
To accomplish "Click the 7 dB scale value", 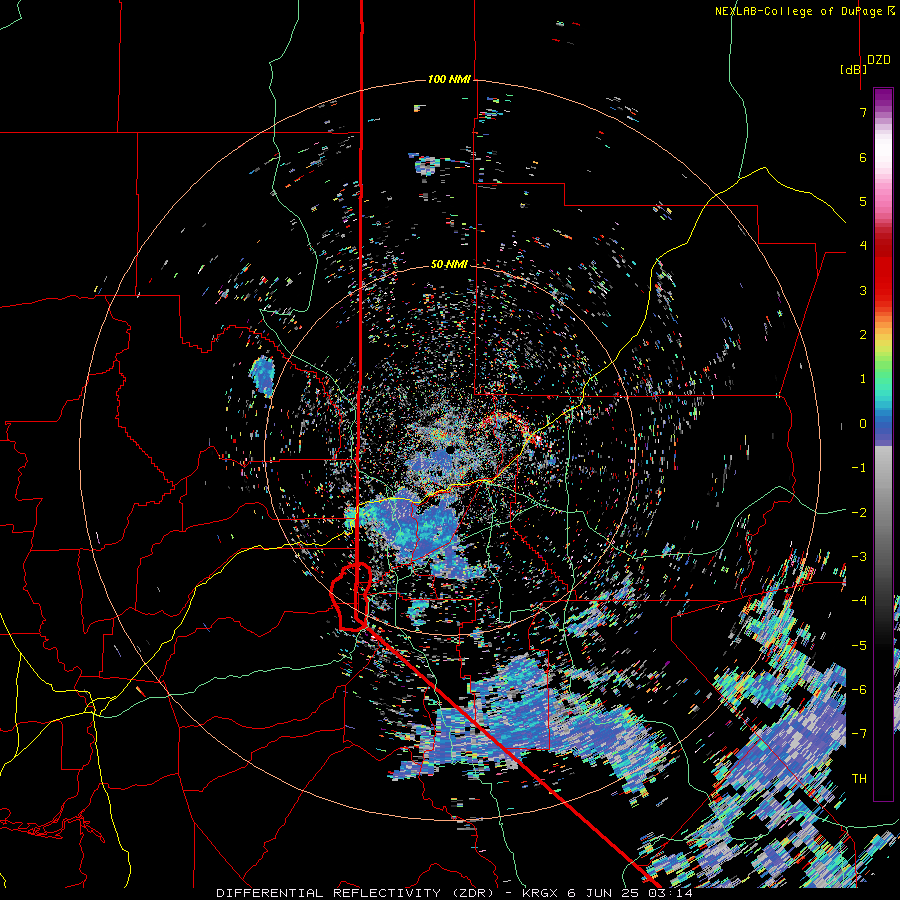I will (863, 112).
